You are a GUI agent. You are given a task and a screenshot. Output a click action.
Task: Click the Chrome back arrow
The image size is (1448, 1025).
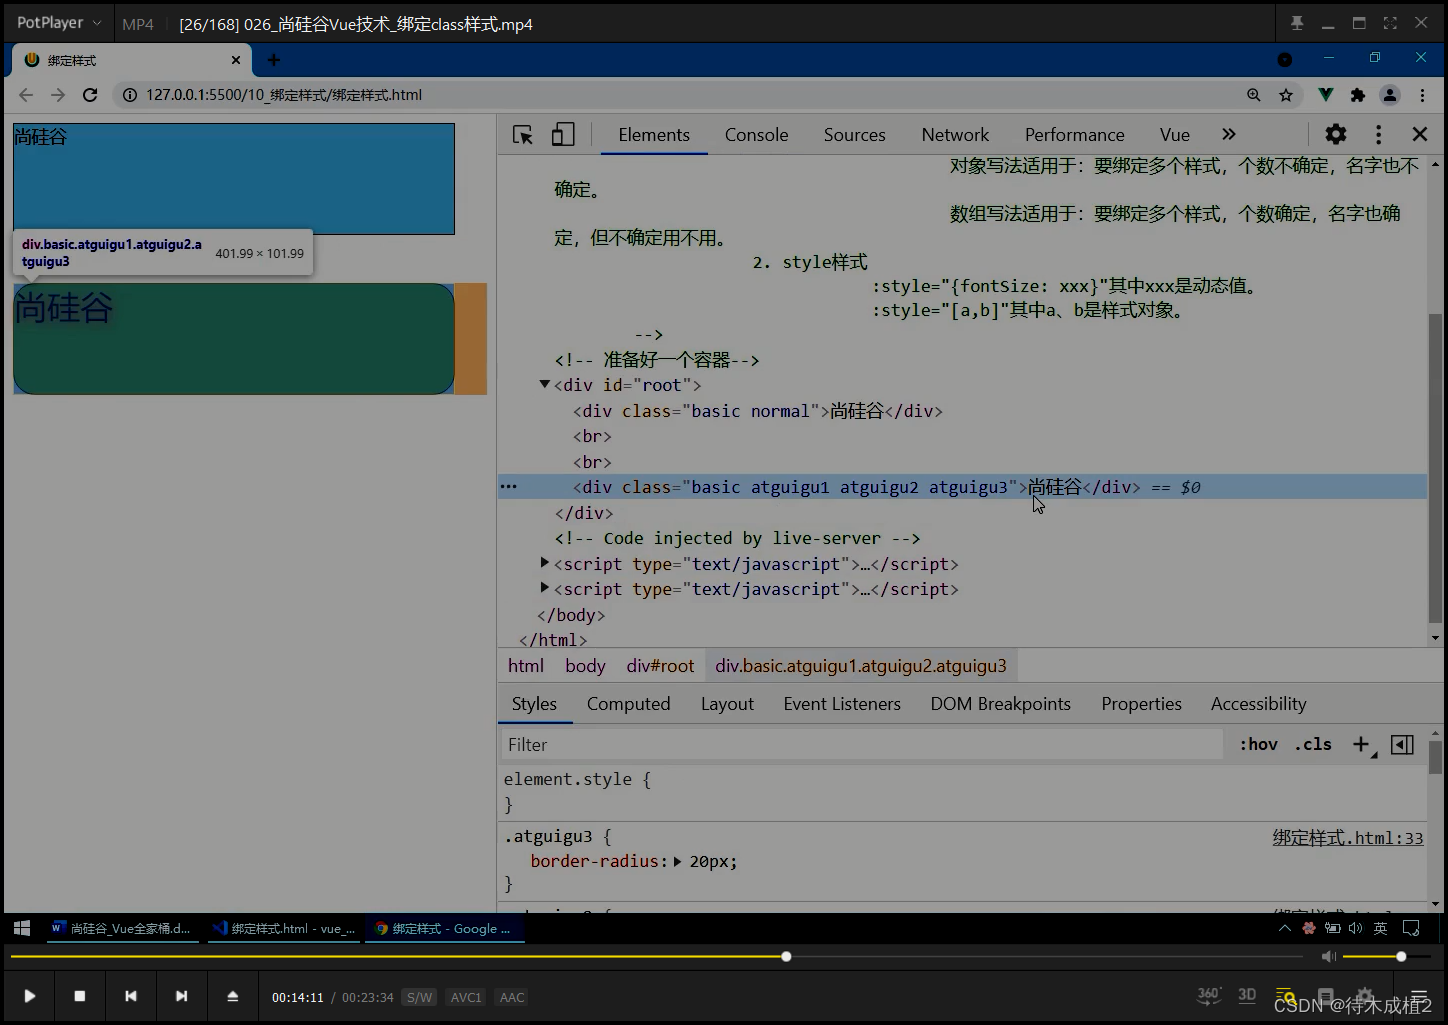click(26, 95)
